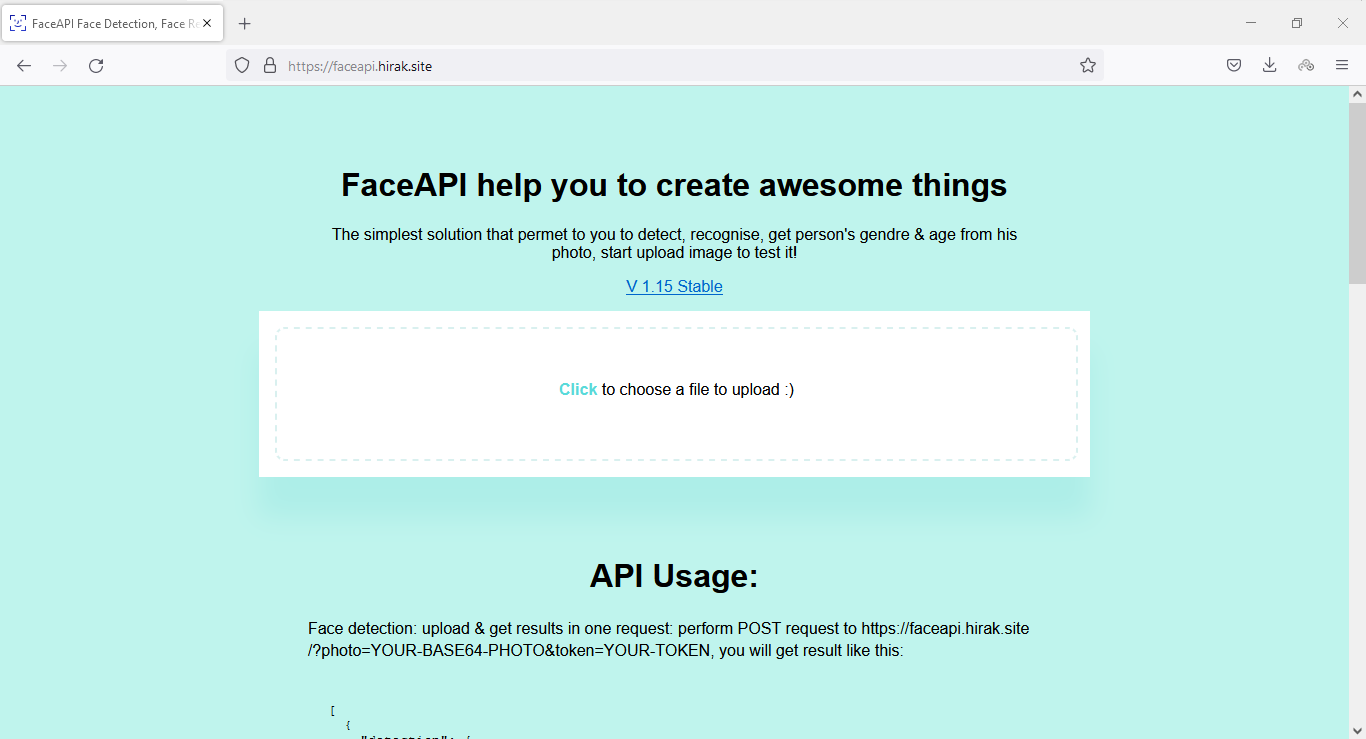Close the FaceAPI Face Detection tab
The height and width of the screenshot is (739, 1366).
207,23
